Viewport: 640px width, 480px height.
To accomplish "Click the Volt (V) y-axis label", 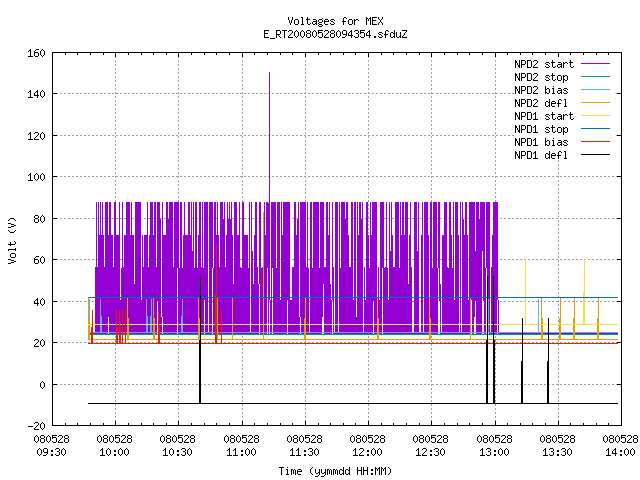I will [x=13, y=240].
